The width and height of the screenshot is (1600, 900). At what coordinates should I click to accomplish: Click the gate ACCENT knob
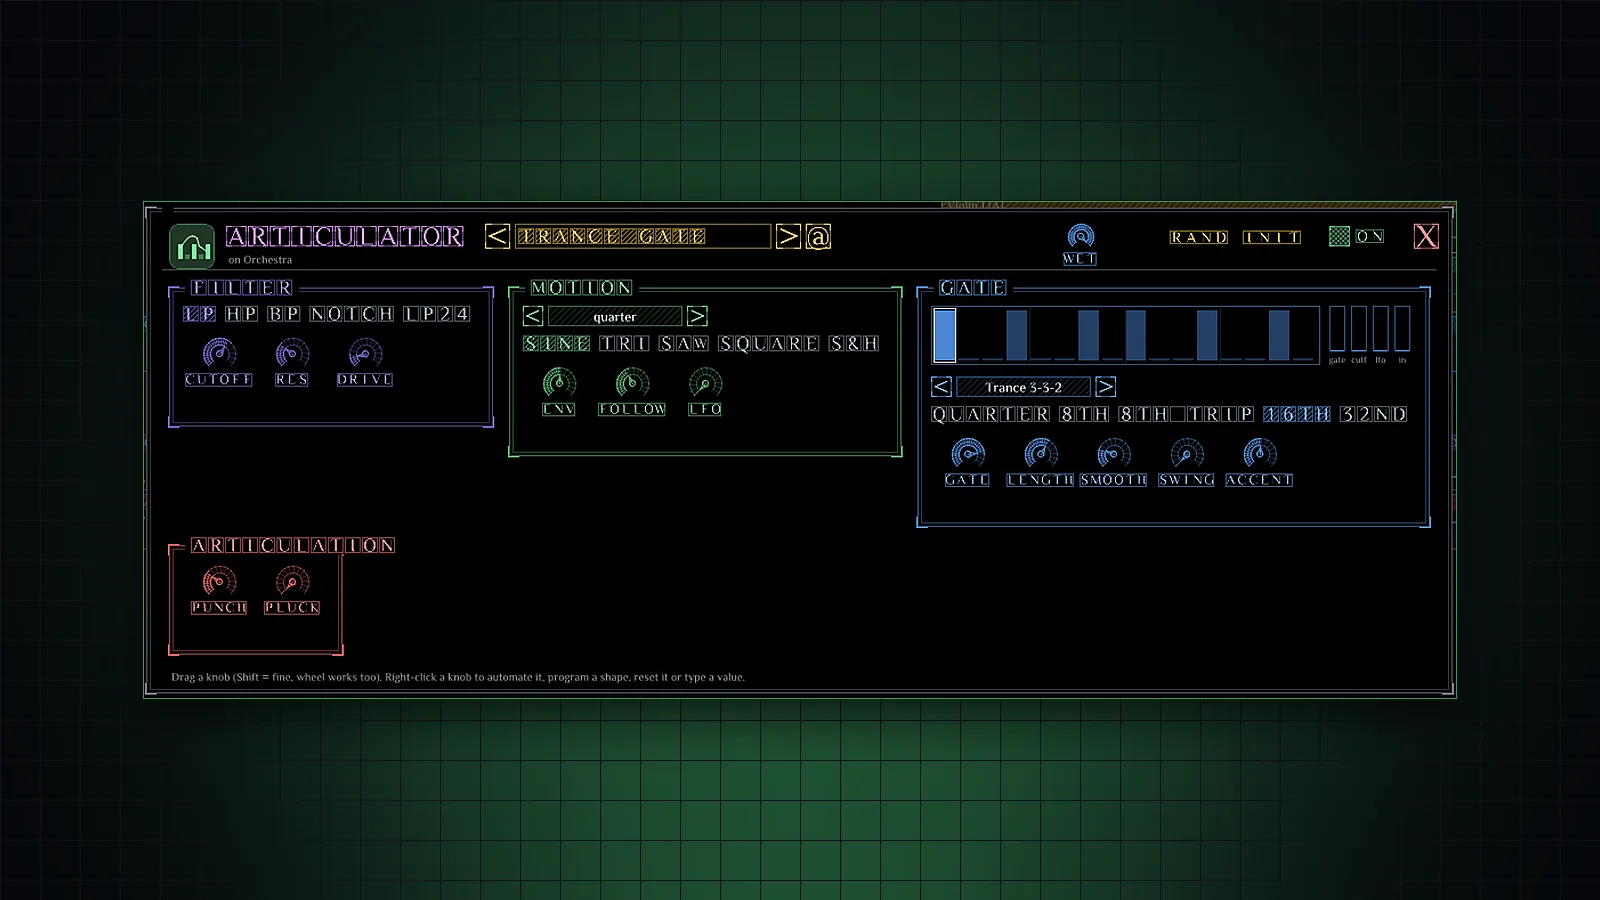pyautogui.click(x=1259, y=453)
